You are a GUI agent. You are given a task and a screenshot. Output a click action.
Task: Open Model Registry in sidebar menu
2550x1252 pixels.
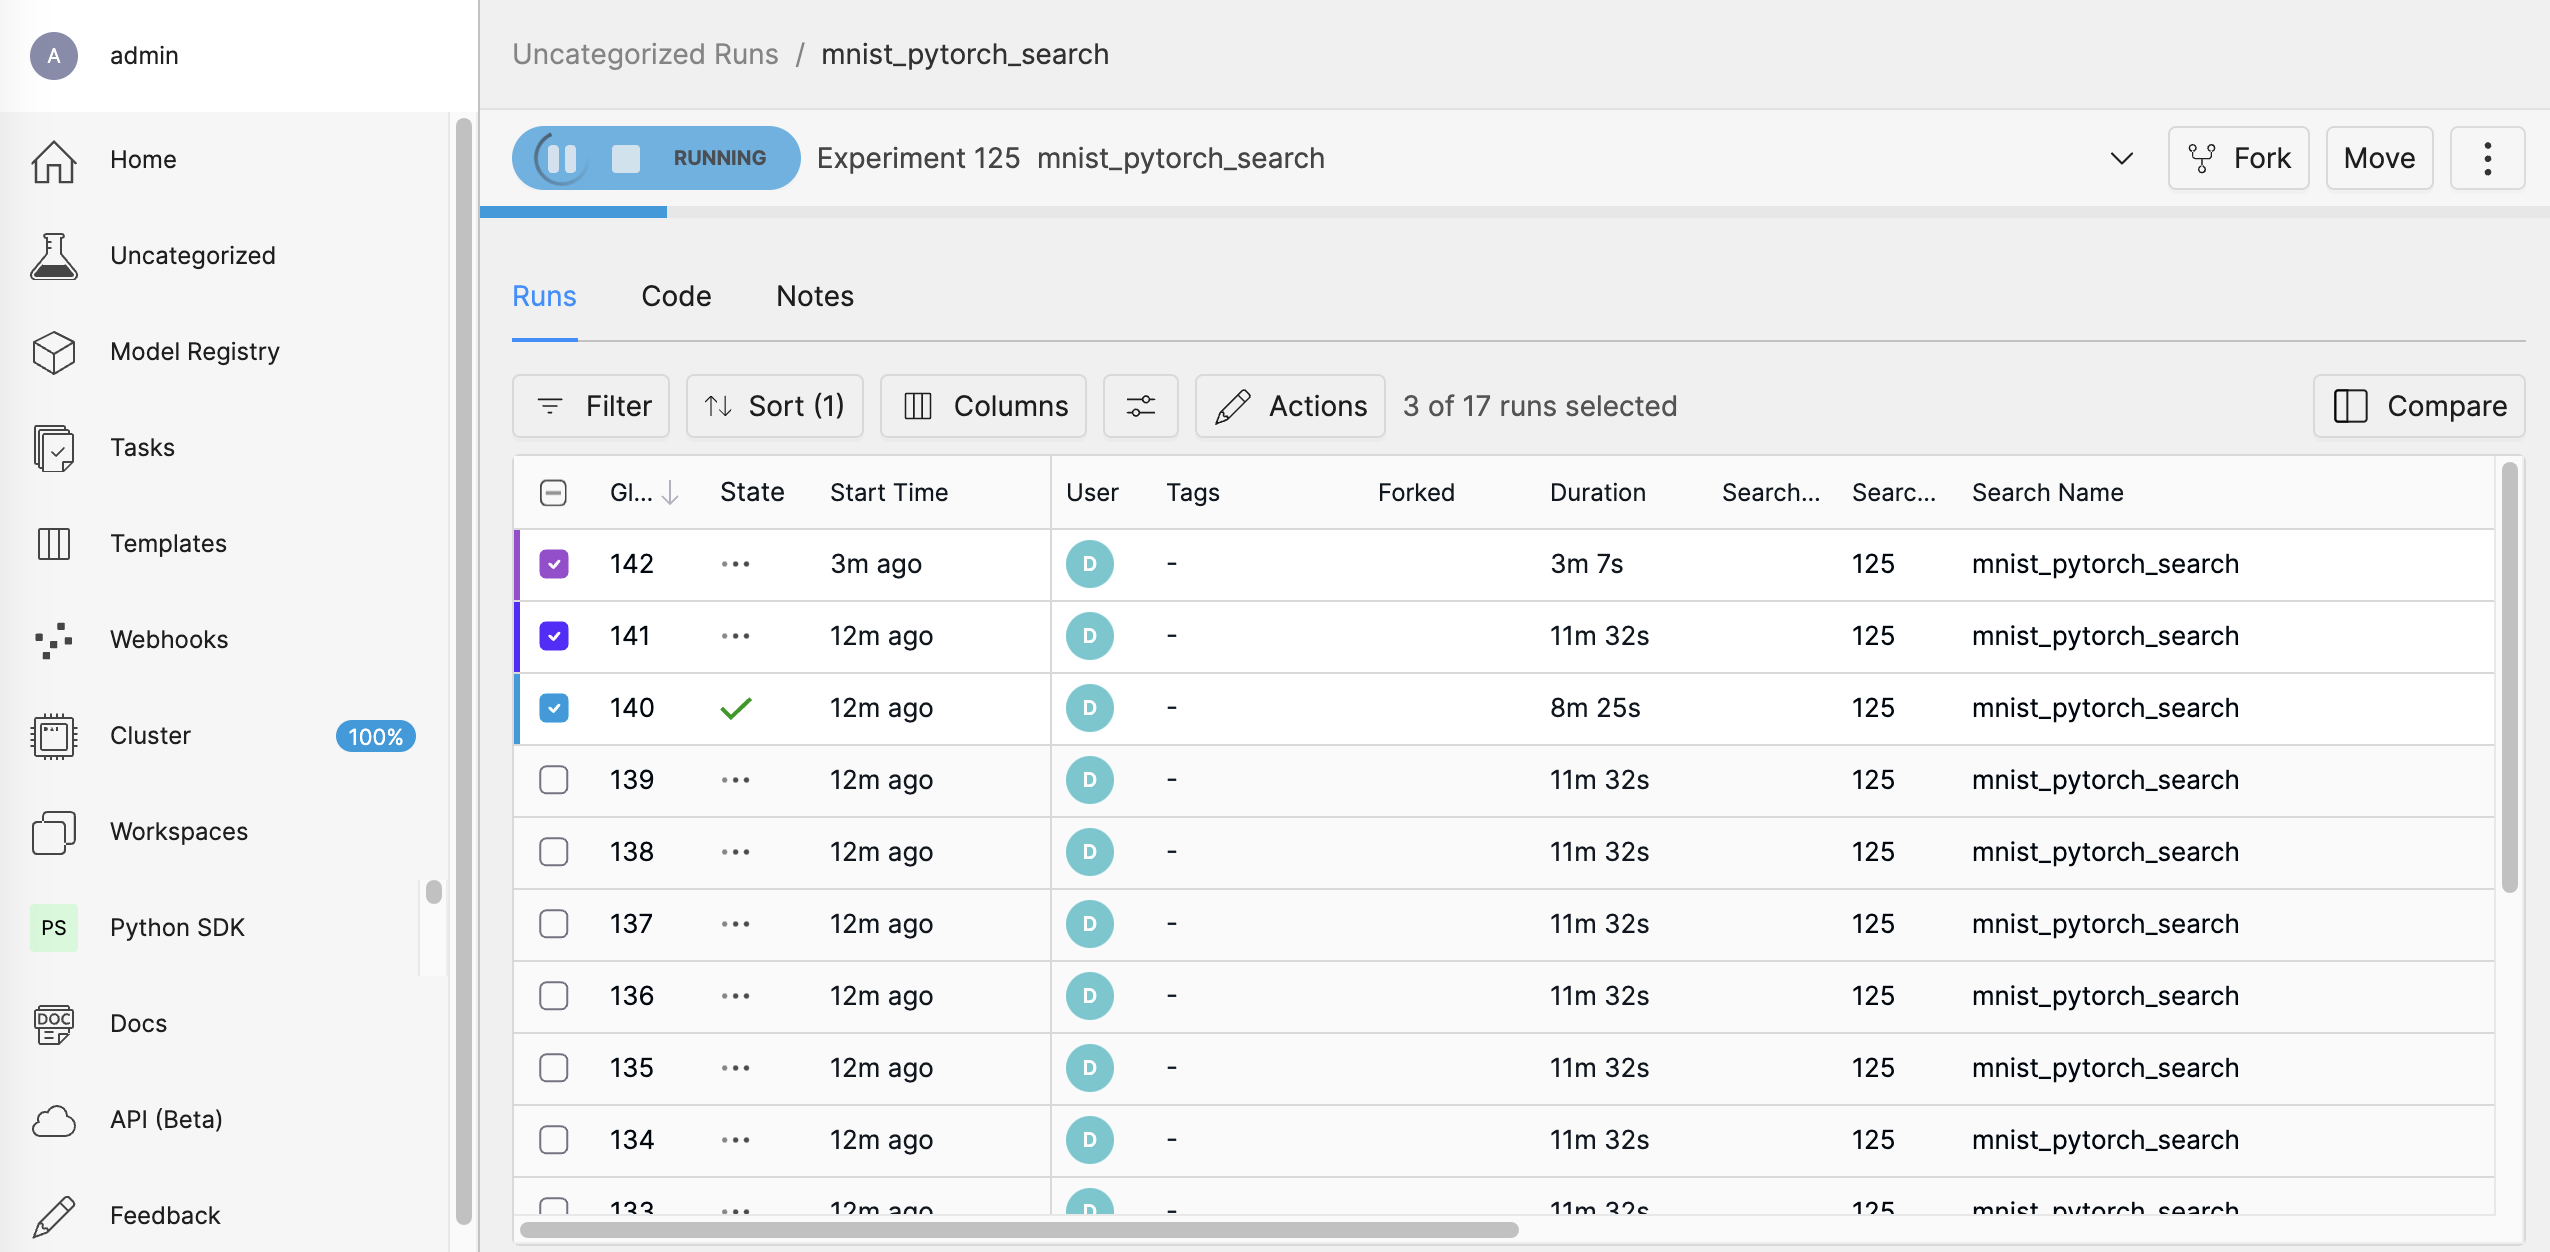[195, 352]
